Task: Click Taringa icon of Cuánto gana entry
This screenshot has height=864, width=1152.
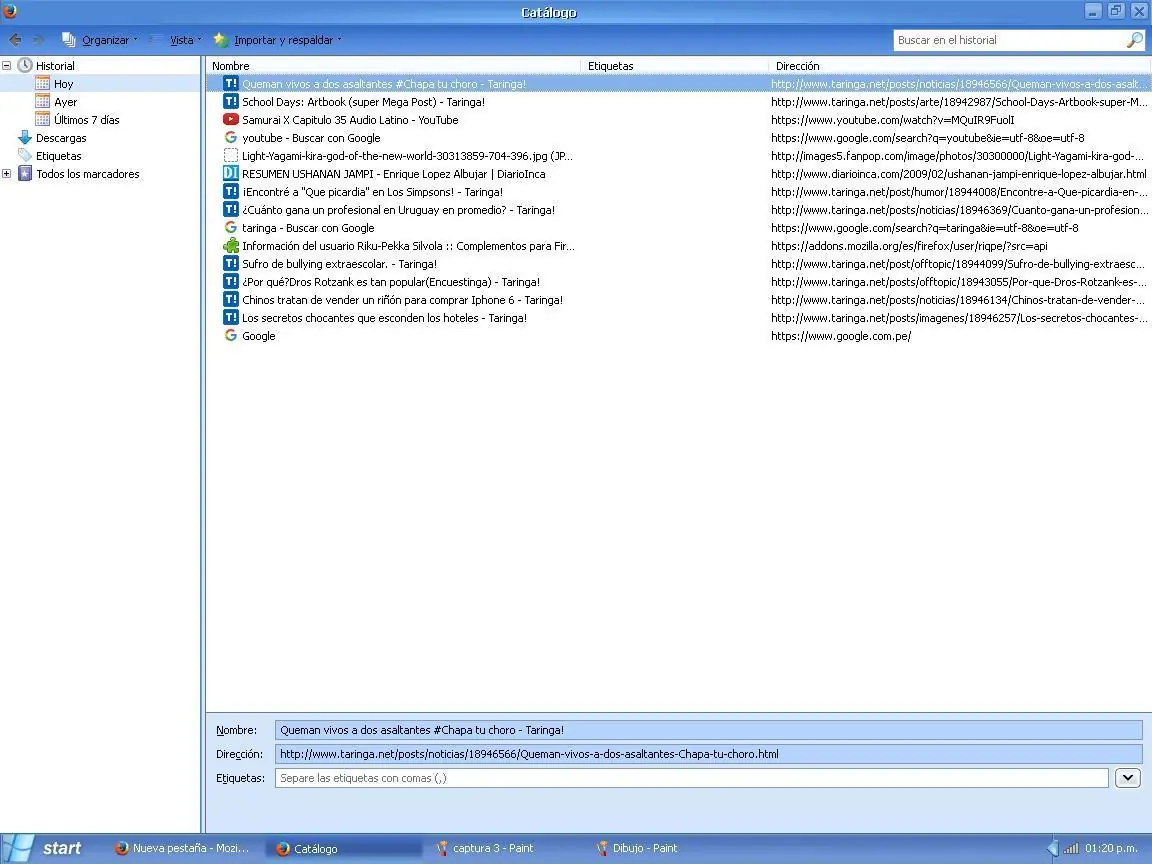Action: click(231, 209)
